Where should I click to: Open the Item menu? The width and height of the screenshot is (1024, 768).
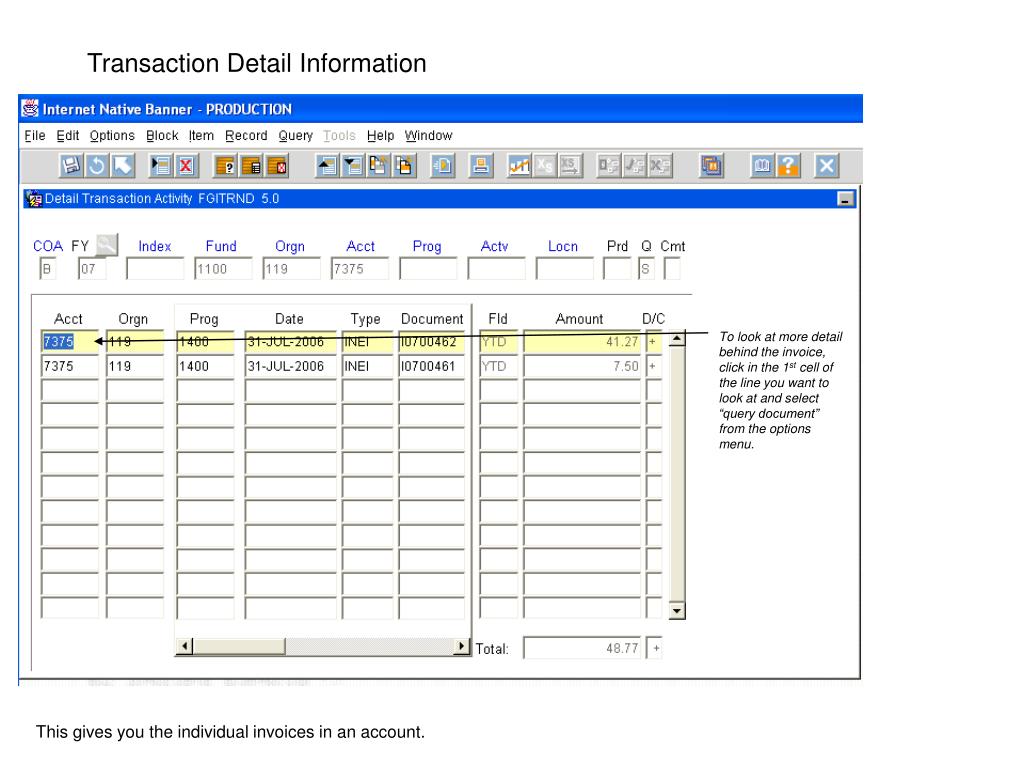pyautogui.click(x=201, y=135)
